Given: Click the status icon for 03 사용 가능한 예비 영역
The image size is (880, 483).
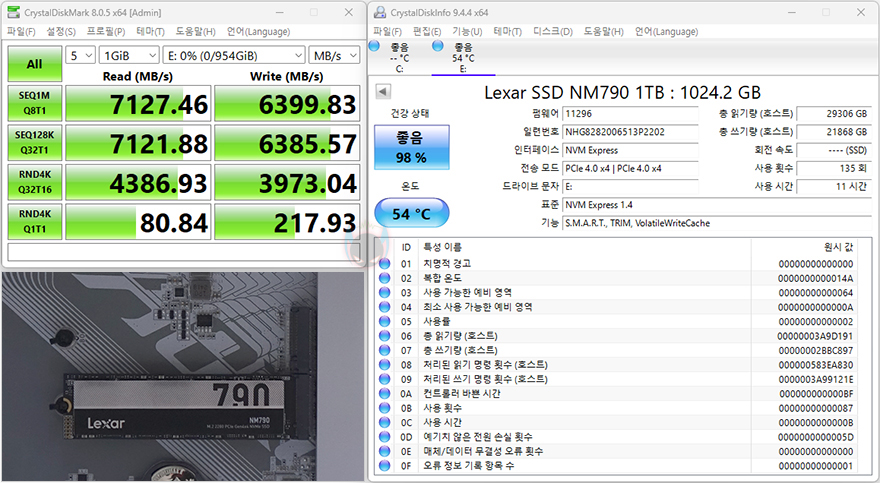Looking at the screenshot, I should point(384,292).
